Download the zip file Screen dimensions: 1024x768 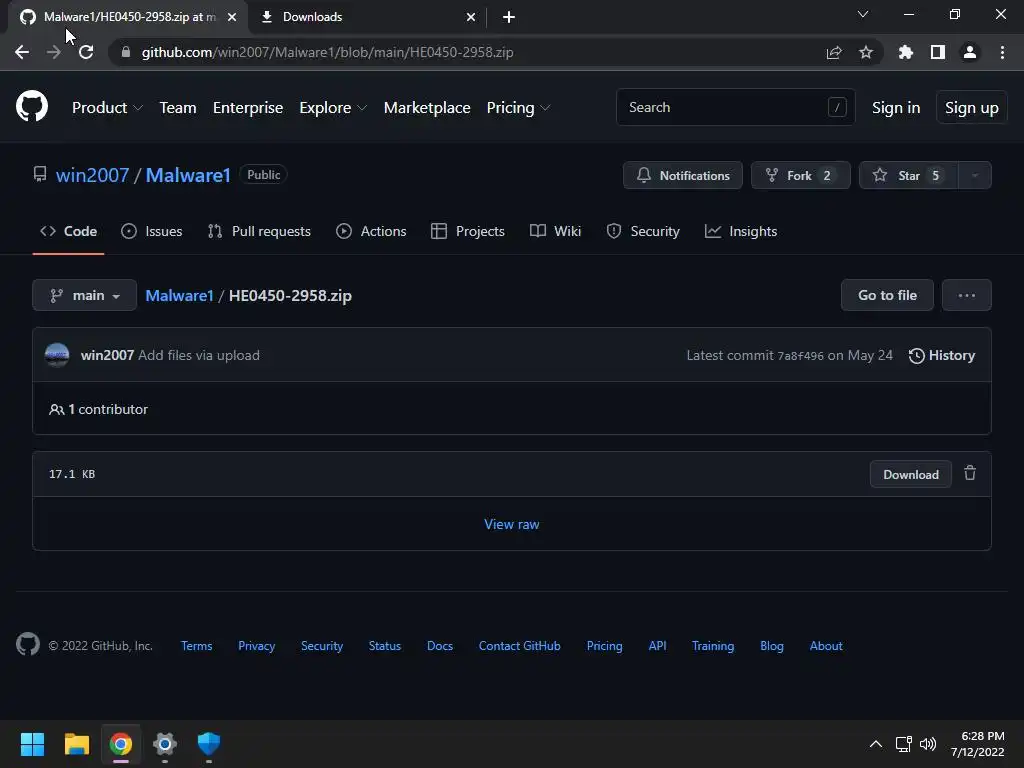[x=910, y=474]
